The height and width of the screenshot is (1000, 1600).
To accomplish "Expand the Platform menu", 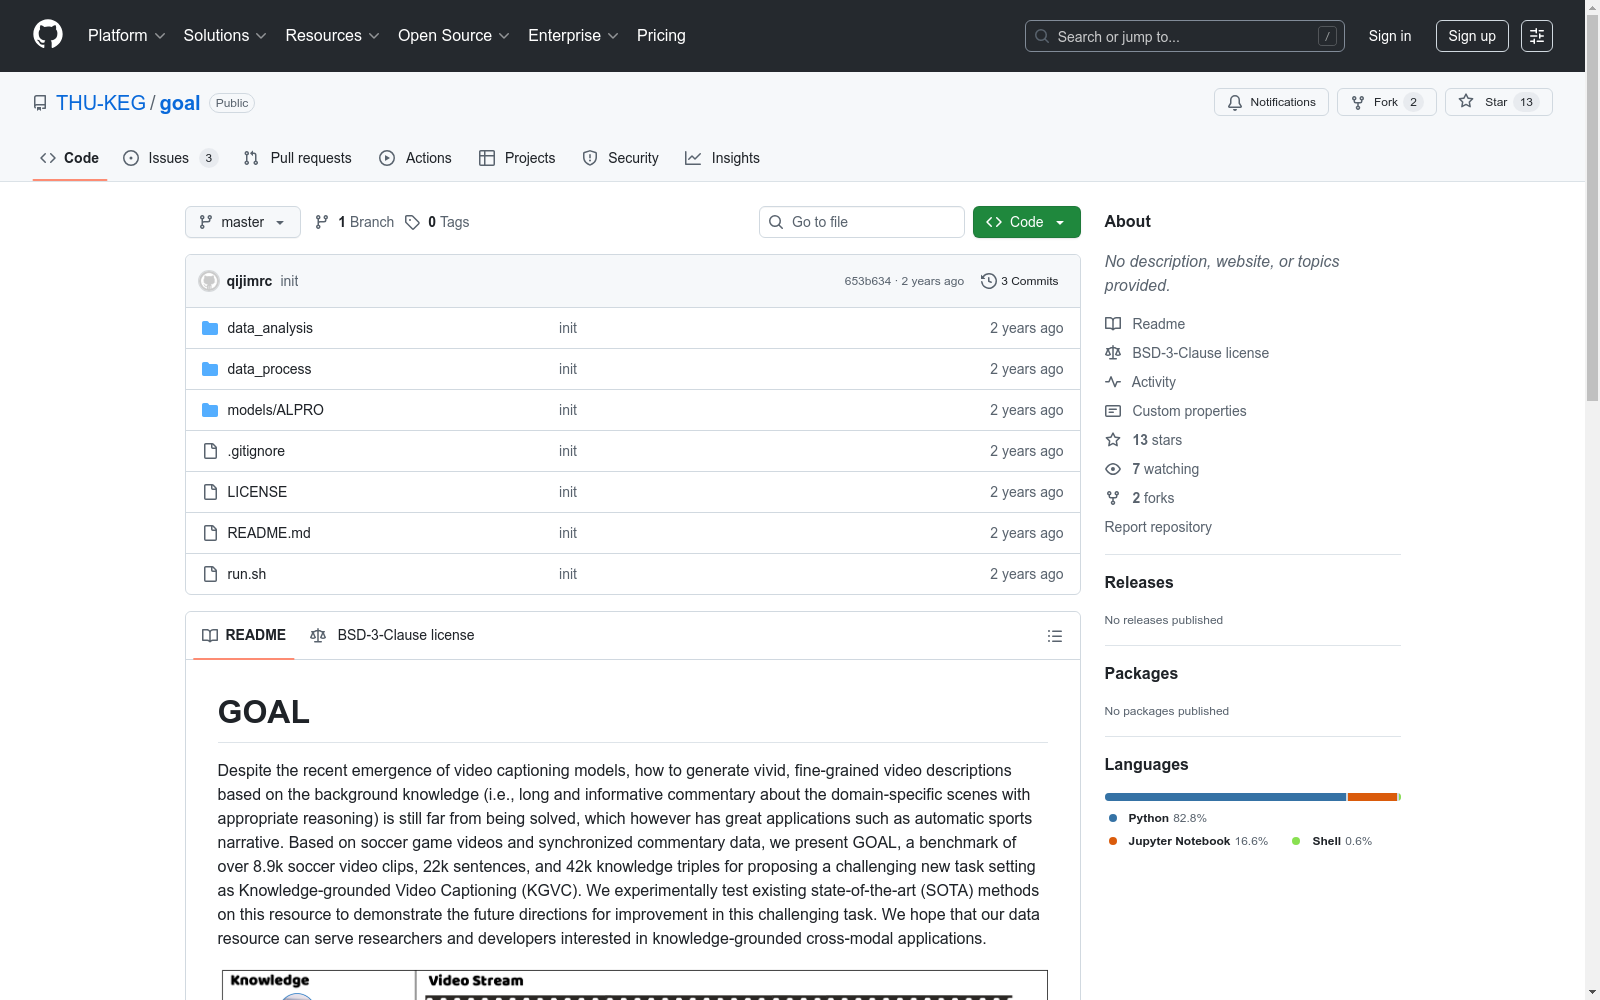I will (x=126, y=35).
